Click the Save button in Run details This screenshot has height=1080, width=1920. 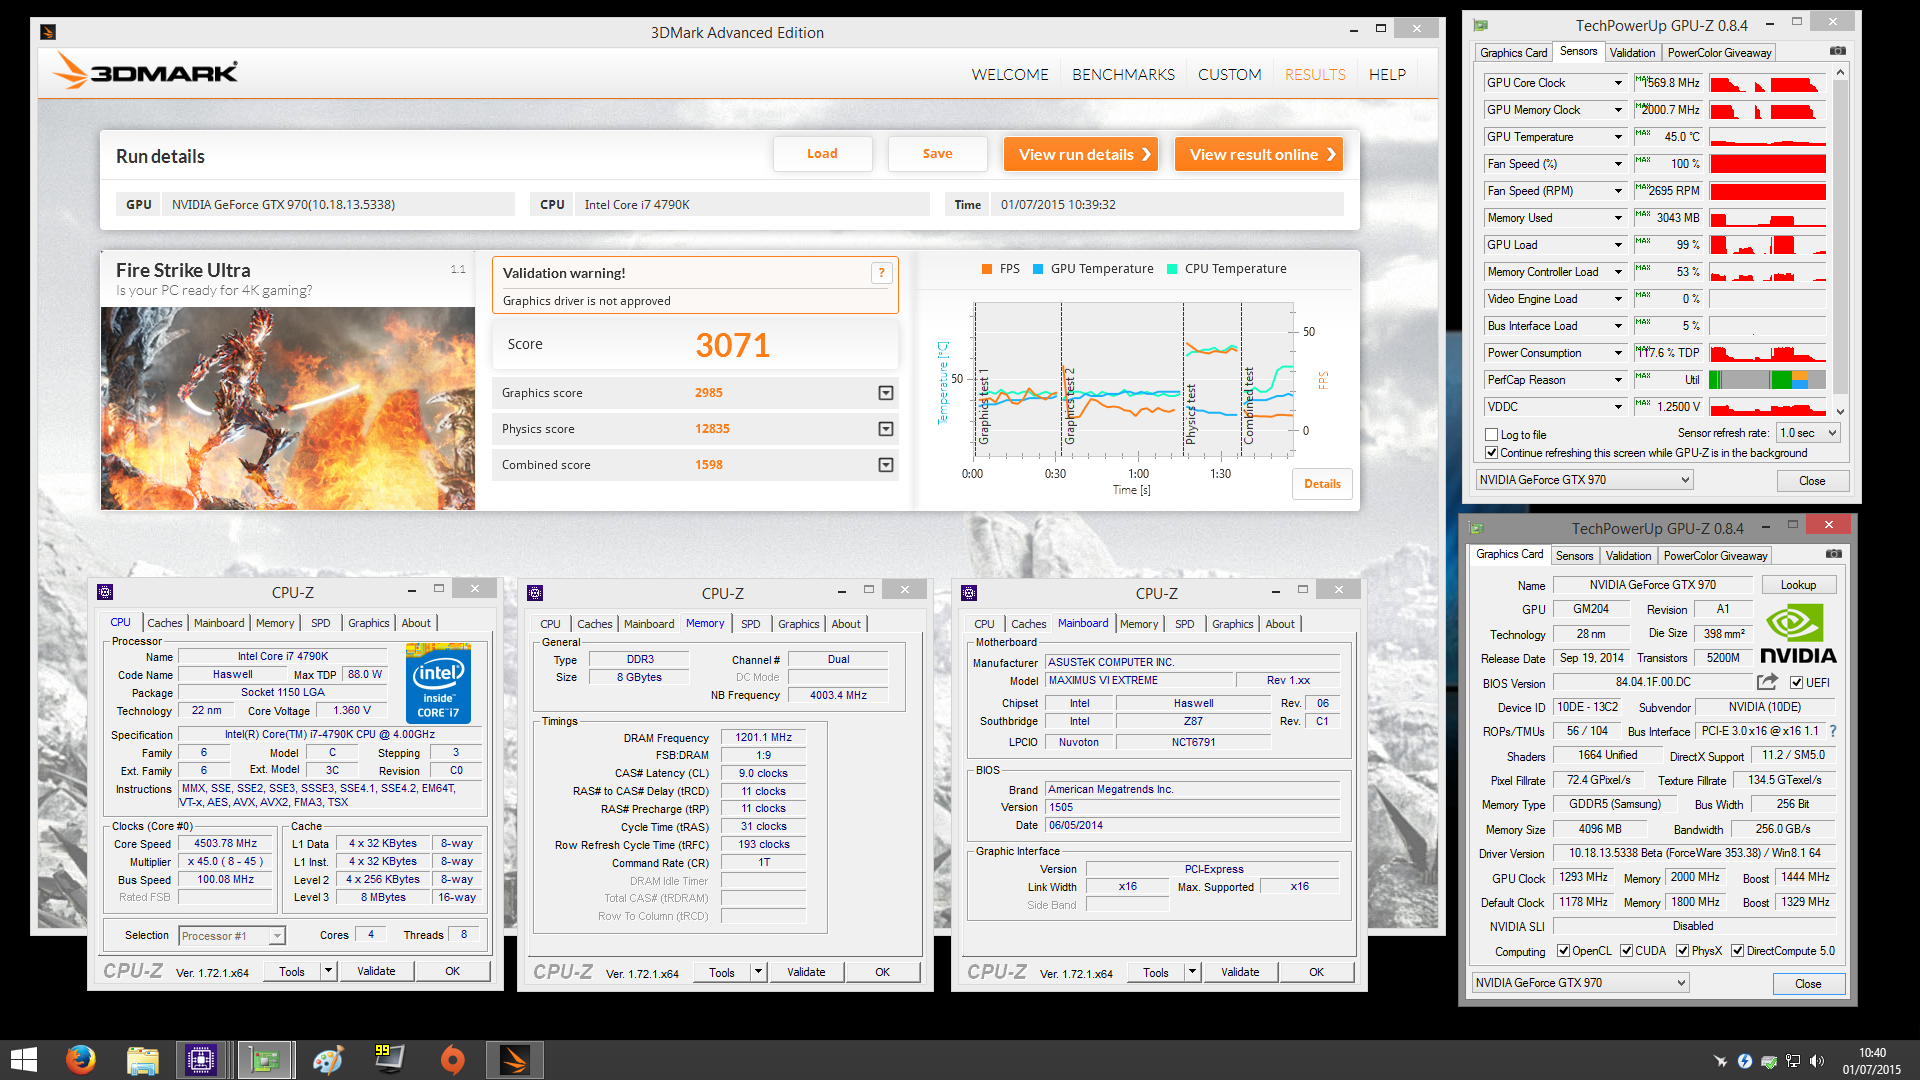click(937, 154)
